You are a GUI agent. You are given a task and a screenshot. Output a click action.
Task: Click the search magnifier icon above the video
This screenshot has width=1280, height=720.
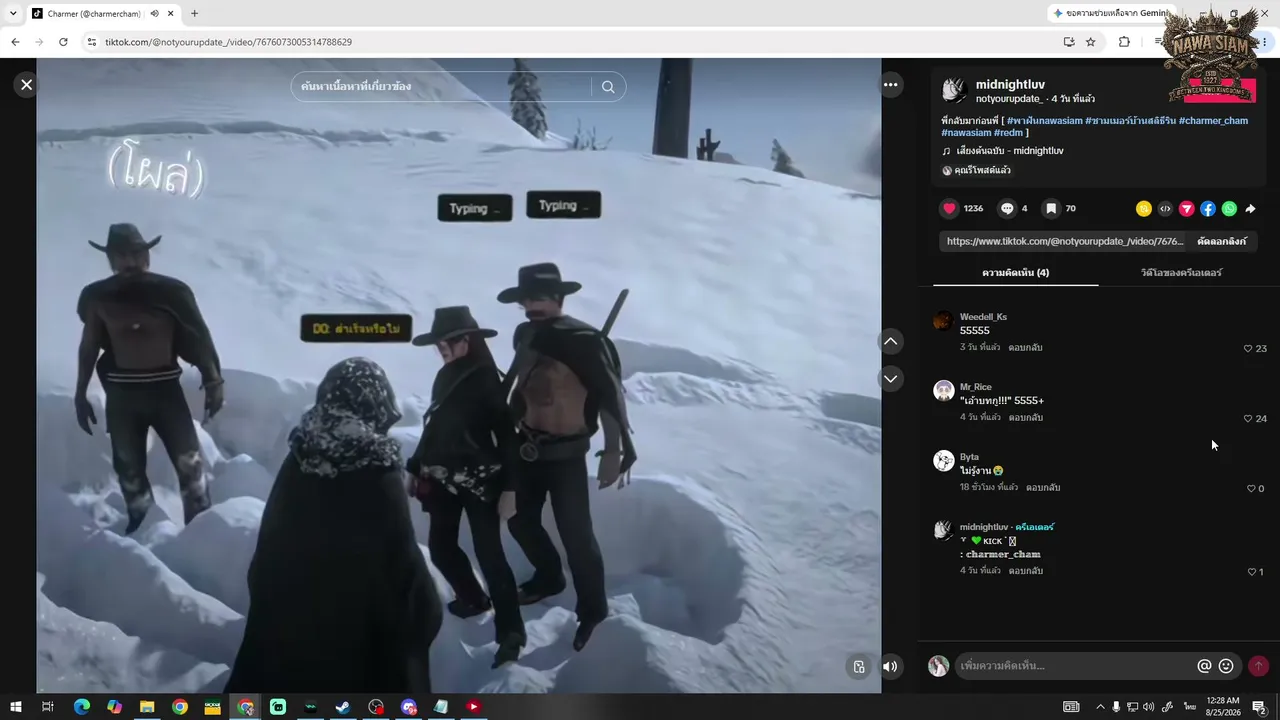click(x=608, y=87)
